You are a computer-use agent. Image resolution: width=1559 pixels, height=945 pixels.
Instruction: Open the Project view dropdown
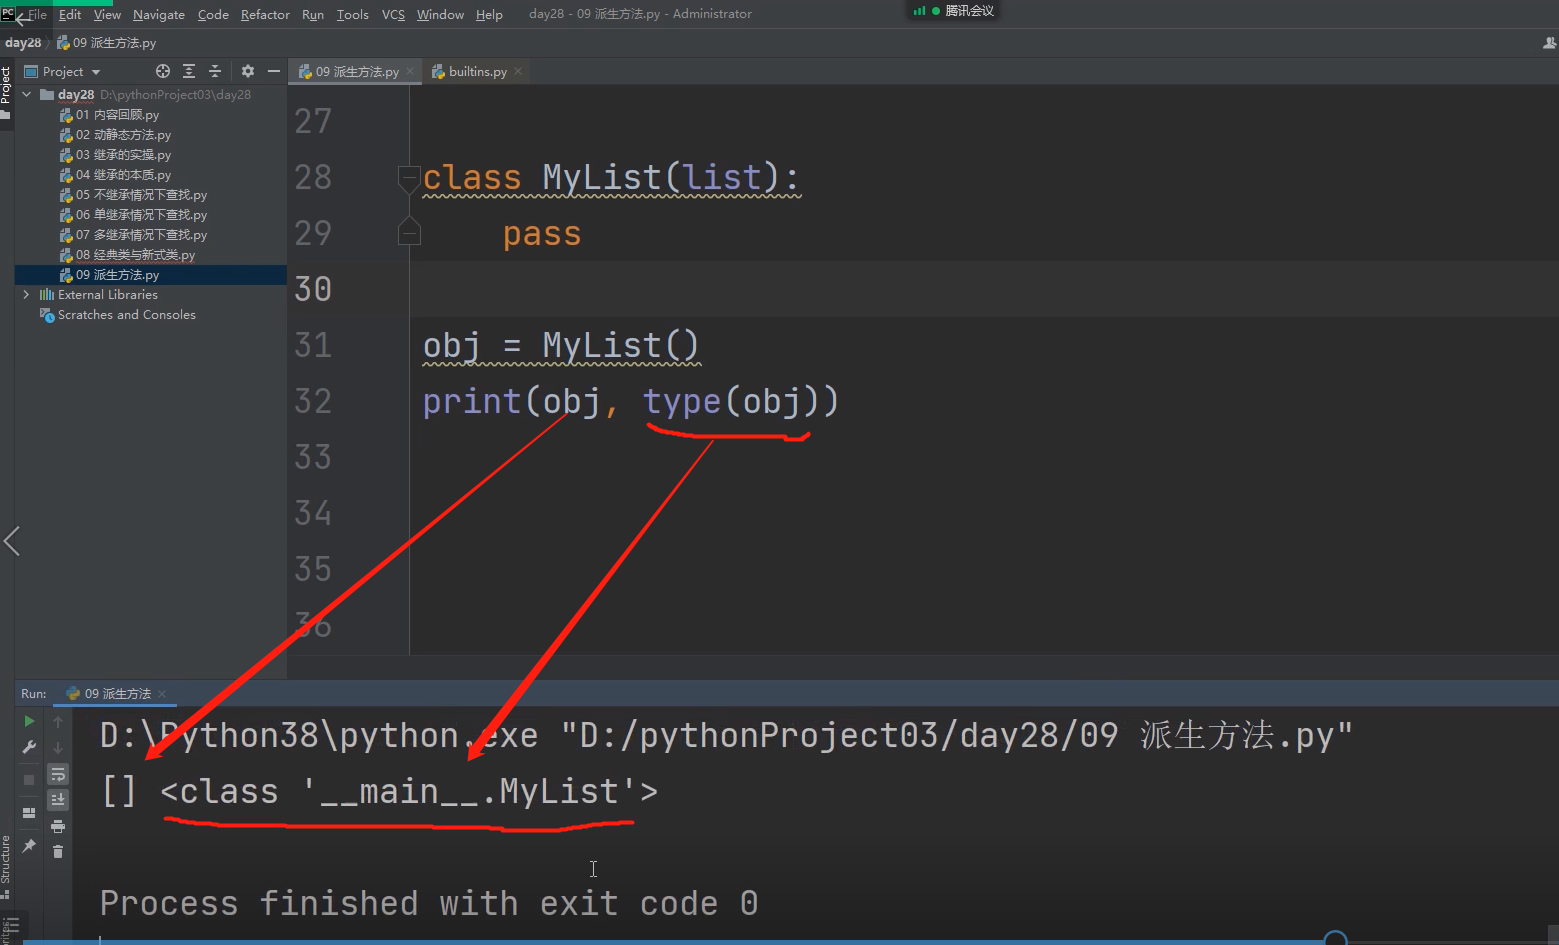point(63,71)
